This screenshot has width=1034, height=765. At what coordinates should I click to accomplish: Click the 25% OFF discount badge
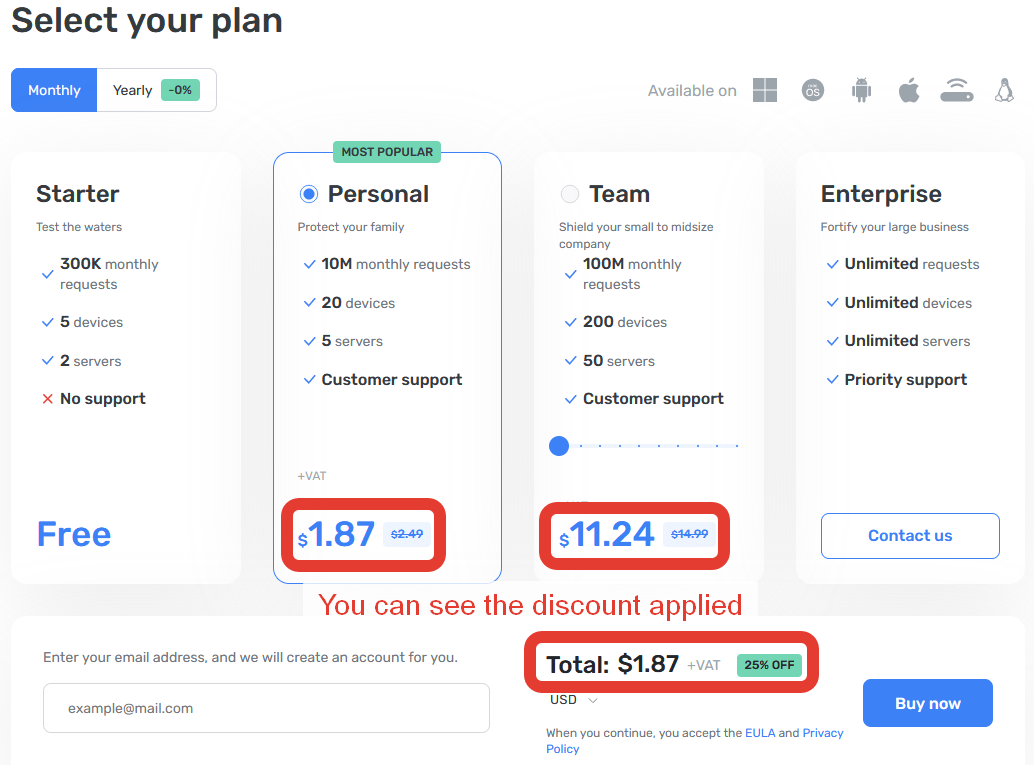tap(769, 665)
